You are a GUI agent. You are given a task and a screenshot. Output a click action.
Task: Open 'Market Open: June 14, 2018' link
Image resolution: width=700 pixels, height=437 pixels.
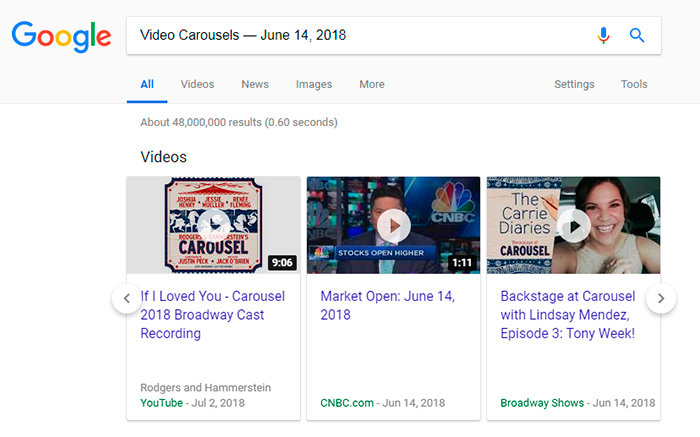point(388,305)
